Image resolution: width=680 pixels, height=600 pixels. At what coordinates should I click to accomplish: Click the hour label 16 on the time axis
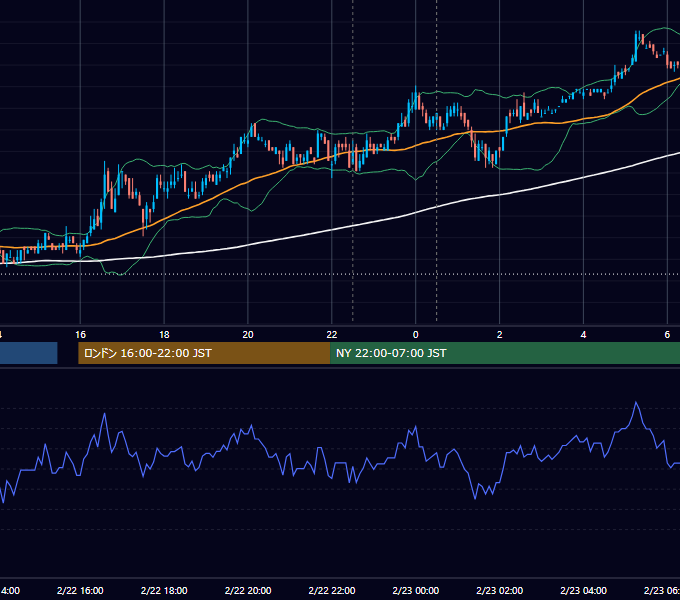[x=81, y=335]
